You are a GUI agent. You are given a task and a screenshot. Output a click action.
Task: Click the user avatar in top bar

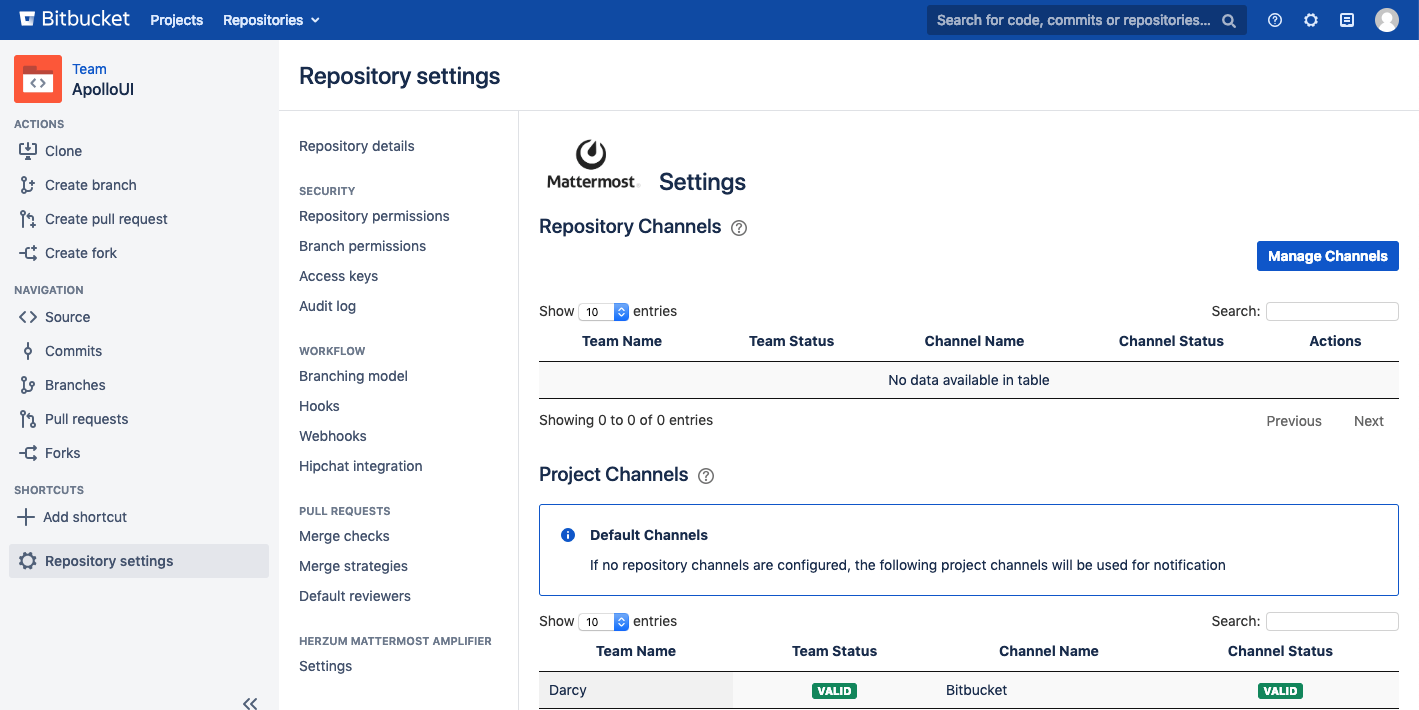point(1386,20)
